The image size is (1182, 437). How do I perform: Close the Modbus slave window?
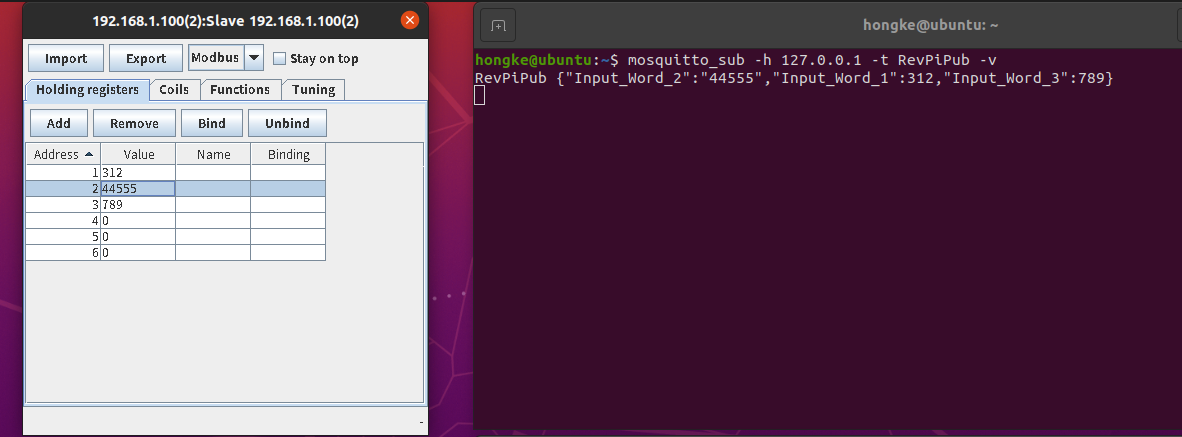pyautogui.click(x=410, y=20)
